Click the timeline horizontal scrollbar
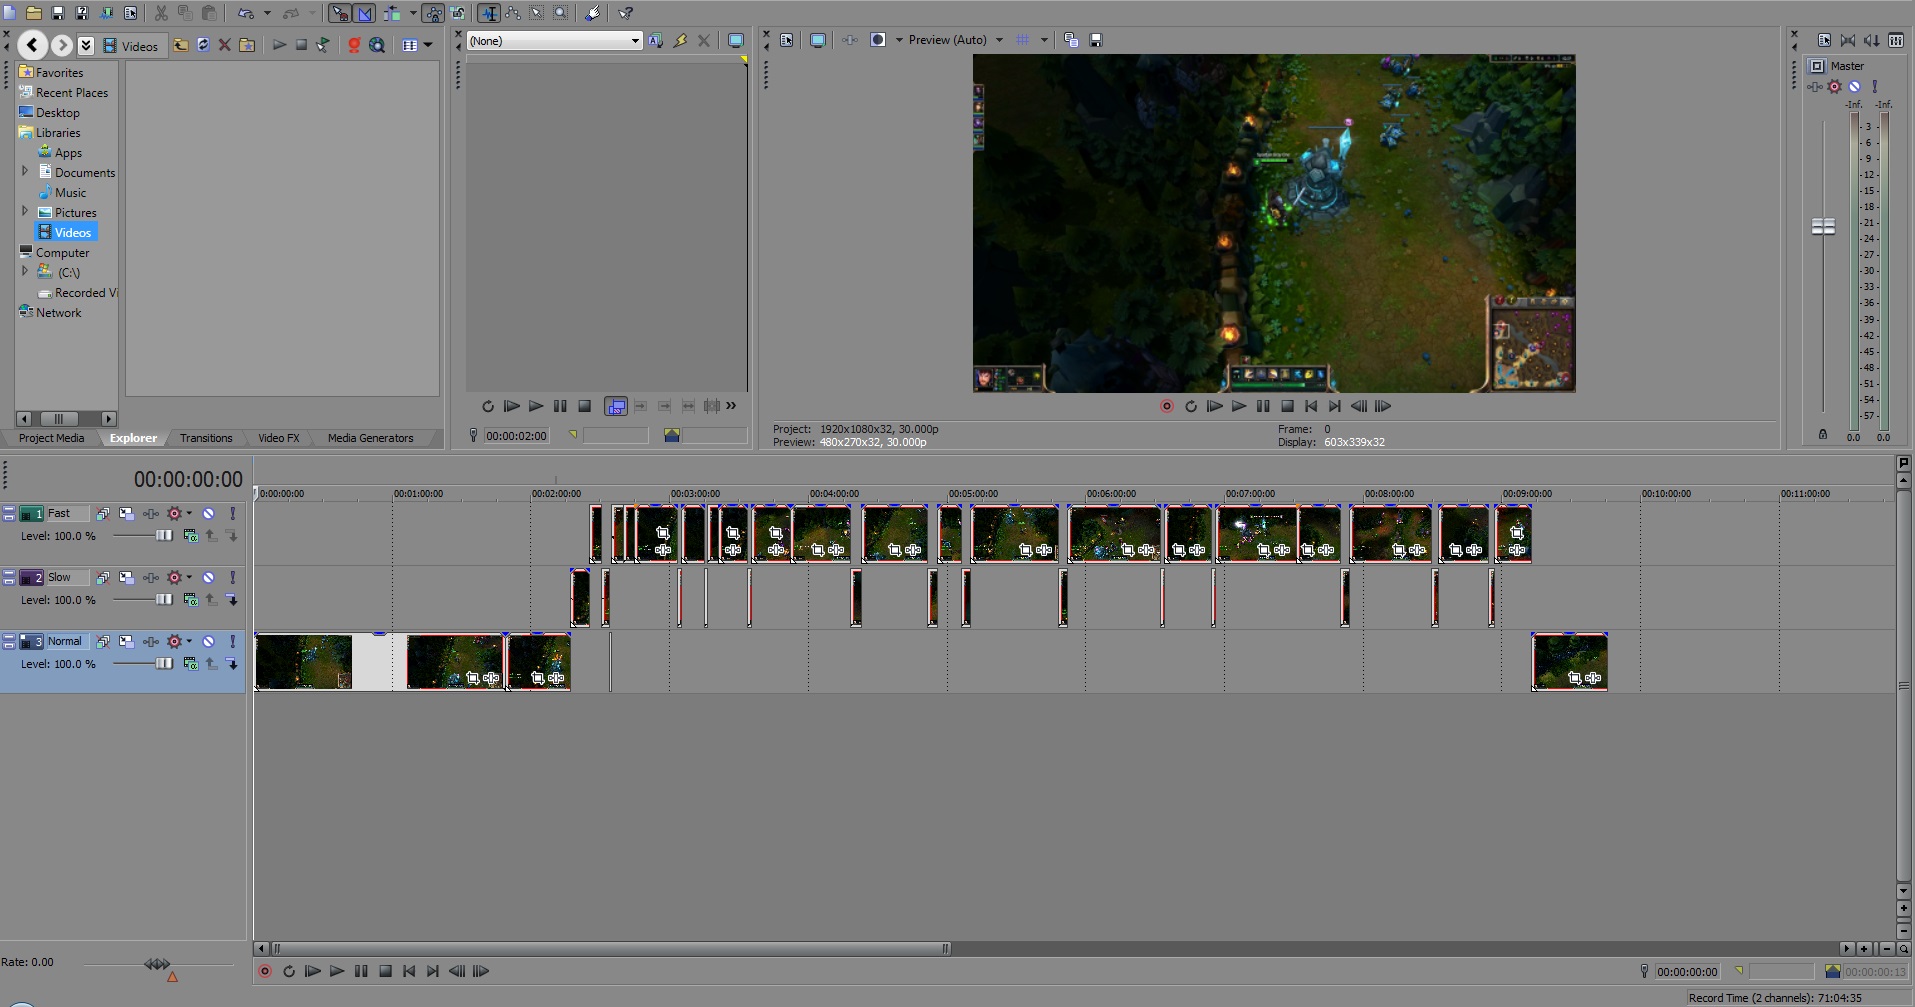Viewport: 1915px width, 1007px height. click(611, 948)
